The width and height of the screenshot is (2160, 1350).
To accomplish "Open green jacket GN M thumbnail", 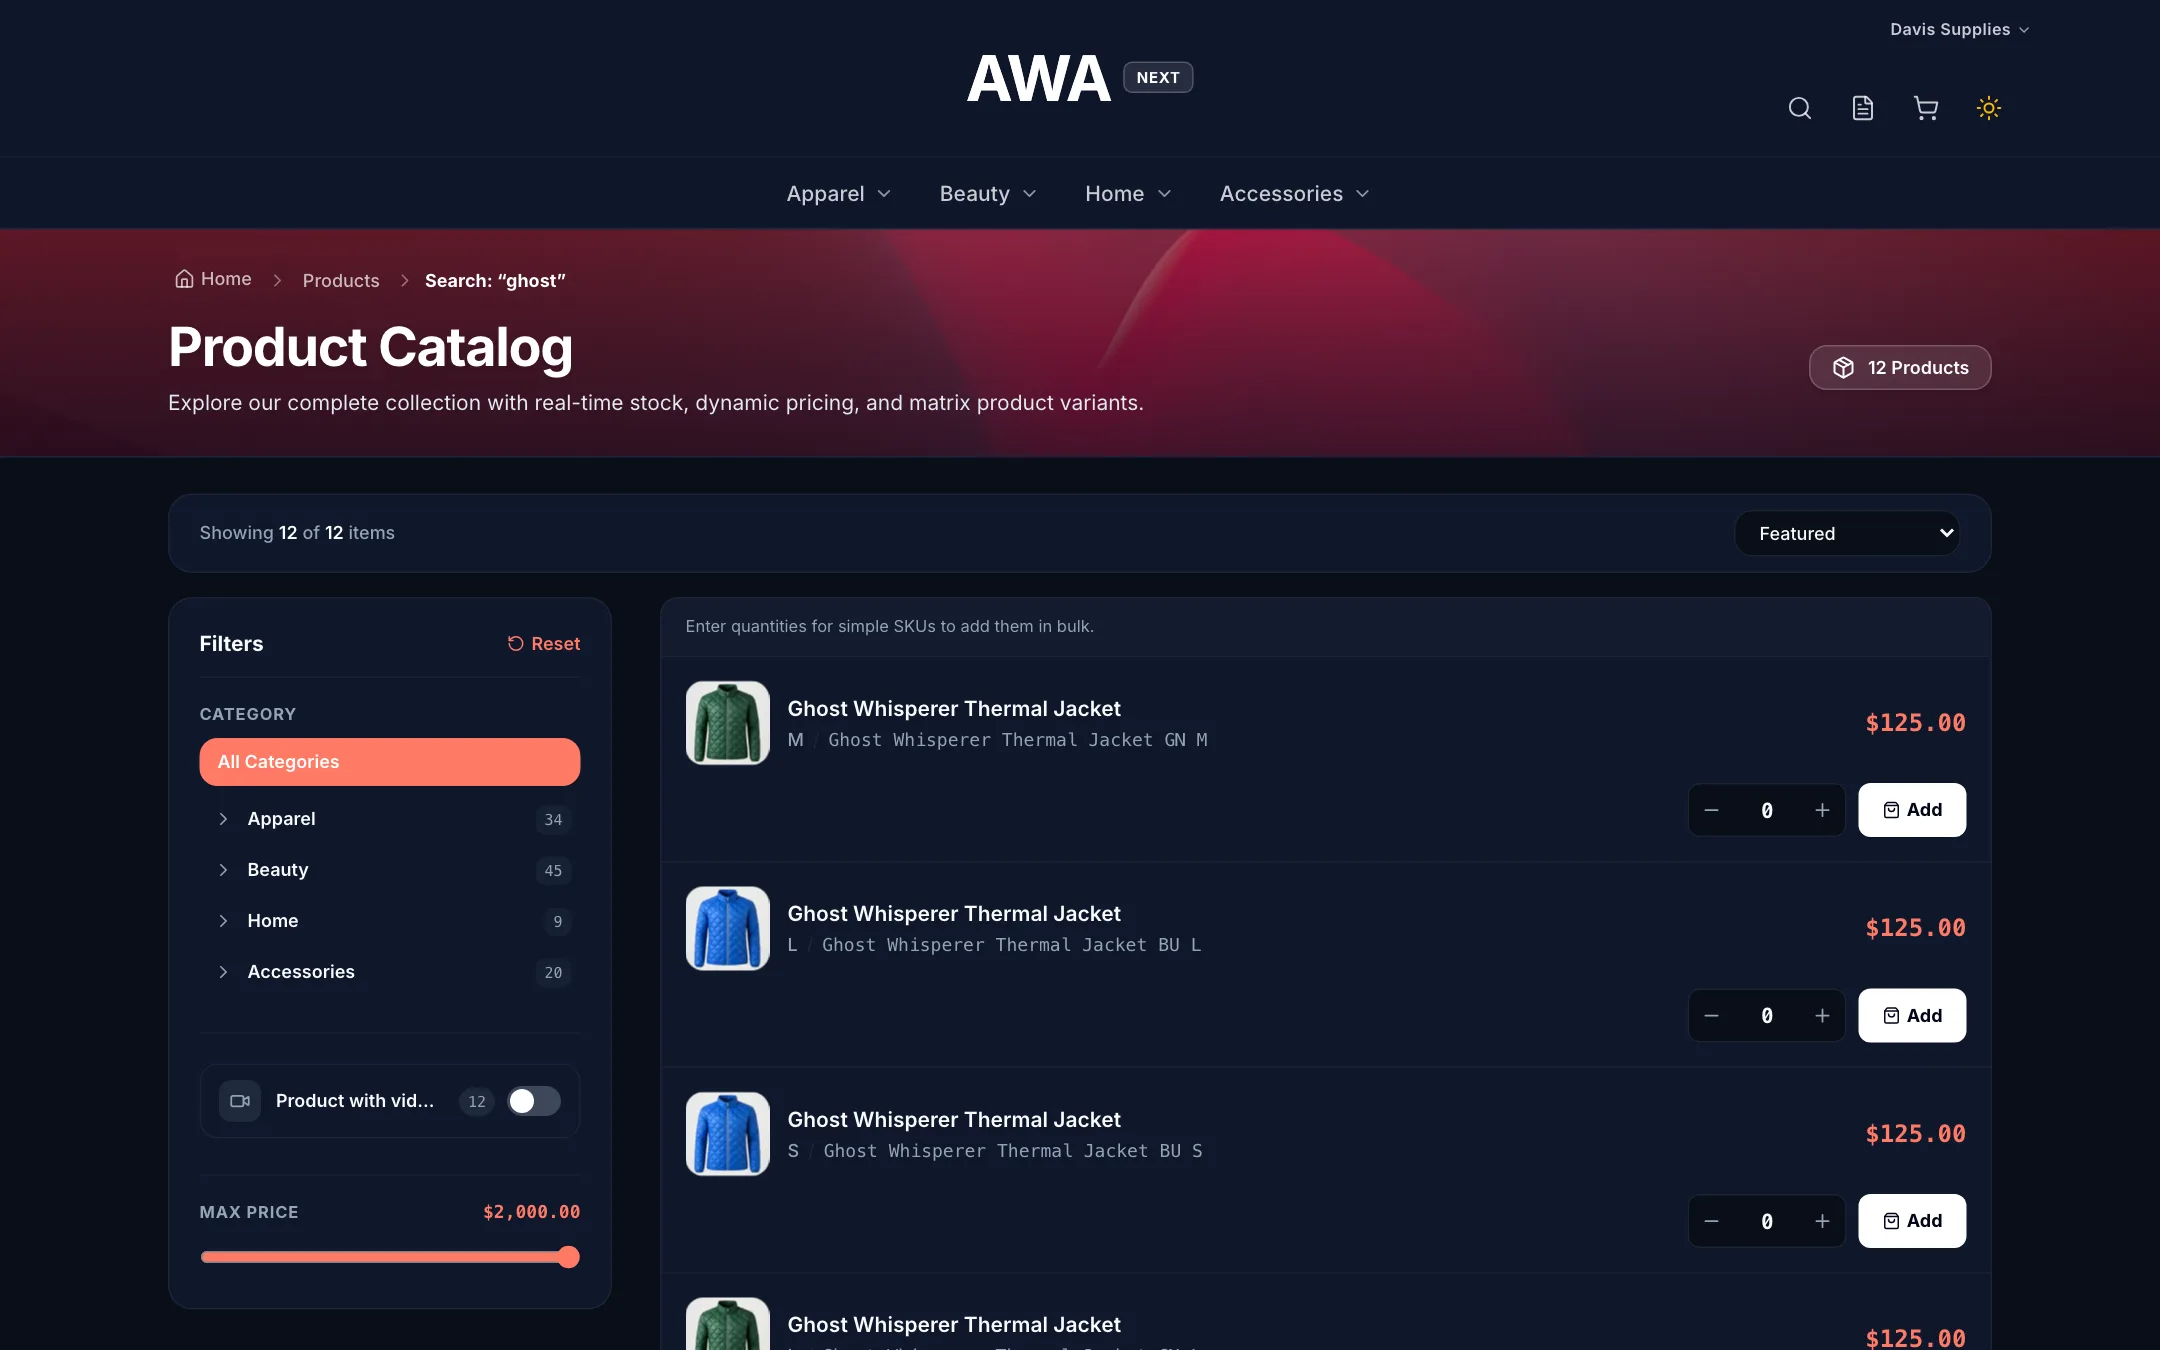I will point(727,723).
